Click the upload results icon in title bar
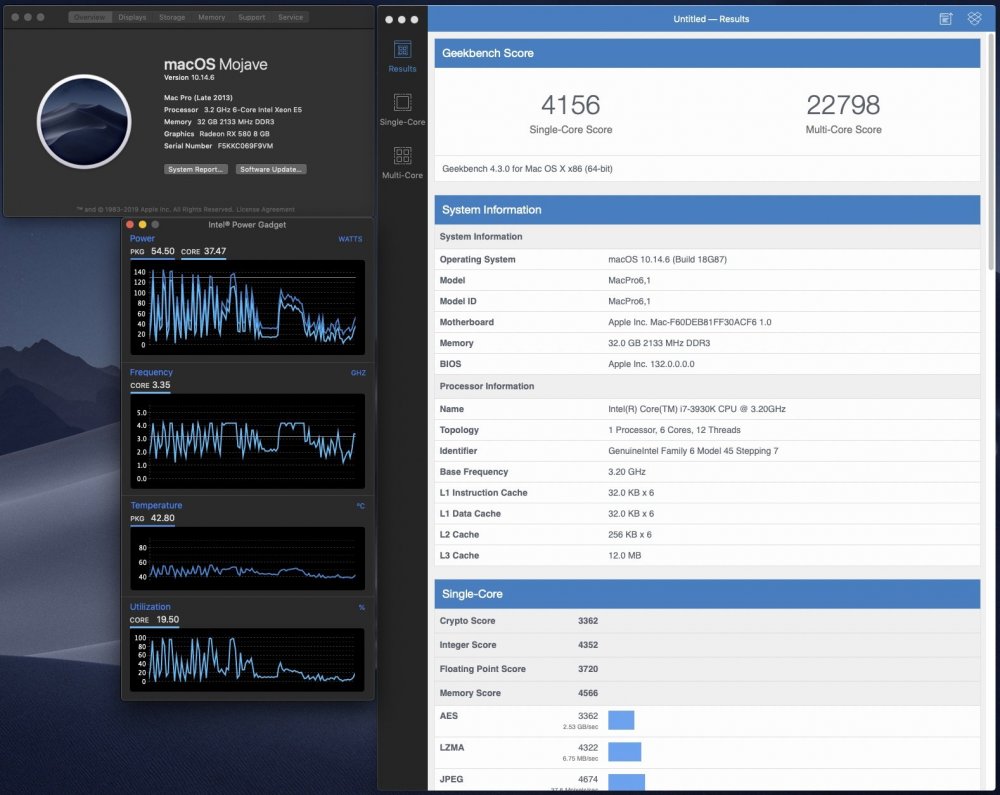The height and width of the screenshot is (795, 1000). 946,18
